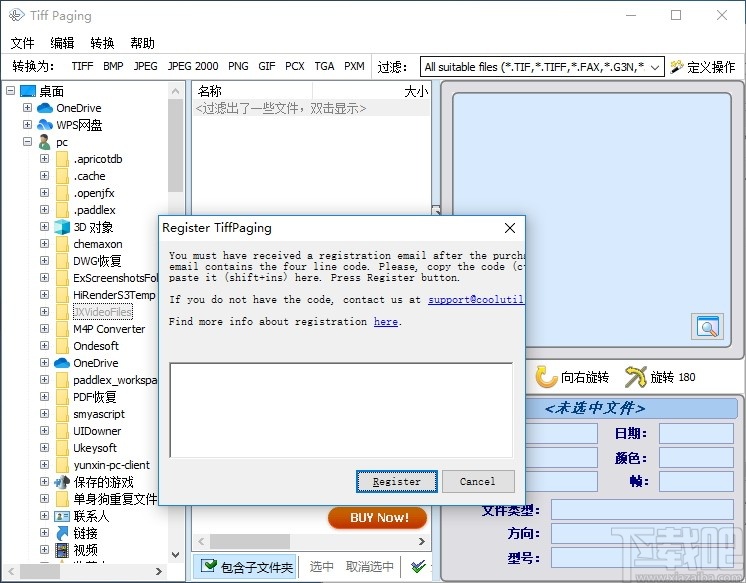Click 取消选中 to uncheck files
The image size is (746, 583).
pyautogui.click(x=370, y=566)
